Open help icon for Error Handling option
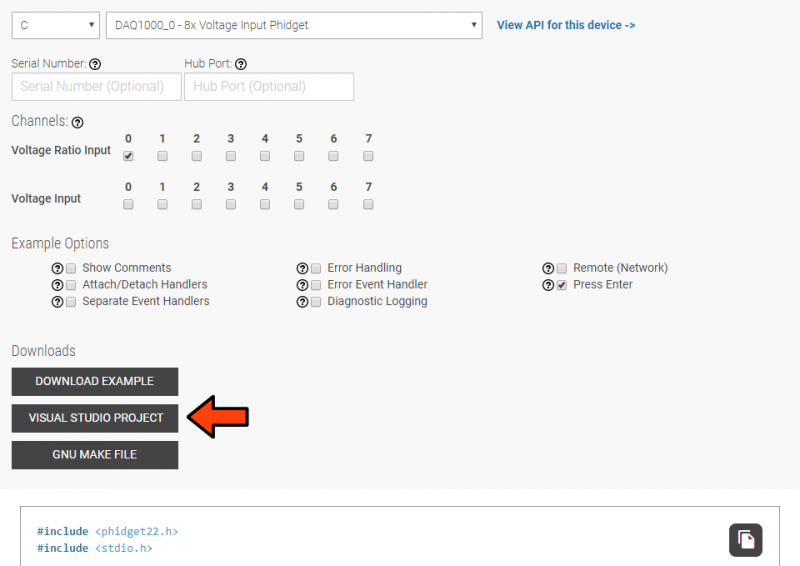This screenshot has height=566, width=800. point(302,268)
